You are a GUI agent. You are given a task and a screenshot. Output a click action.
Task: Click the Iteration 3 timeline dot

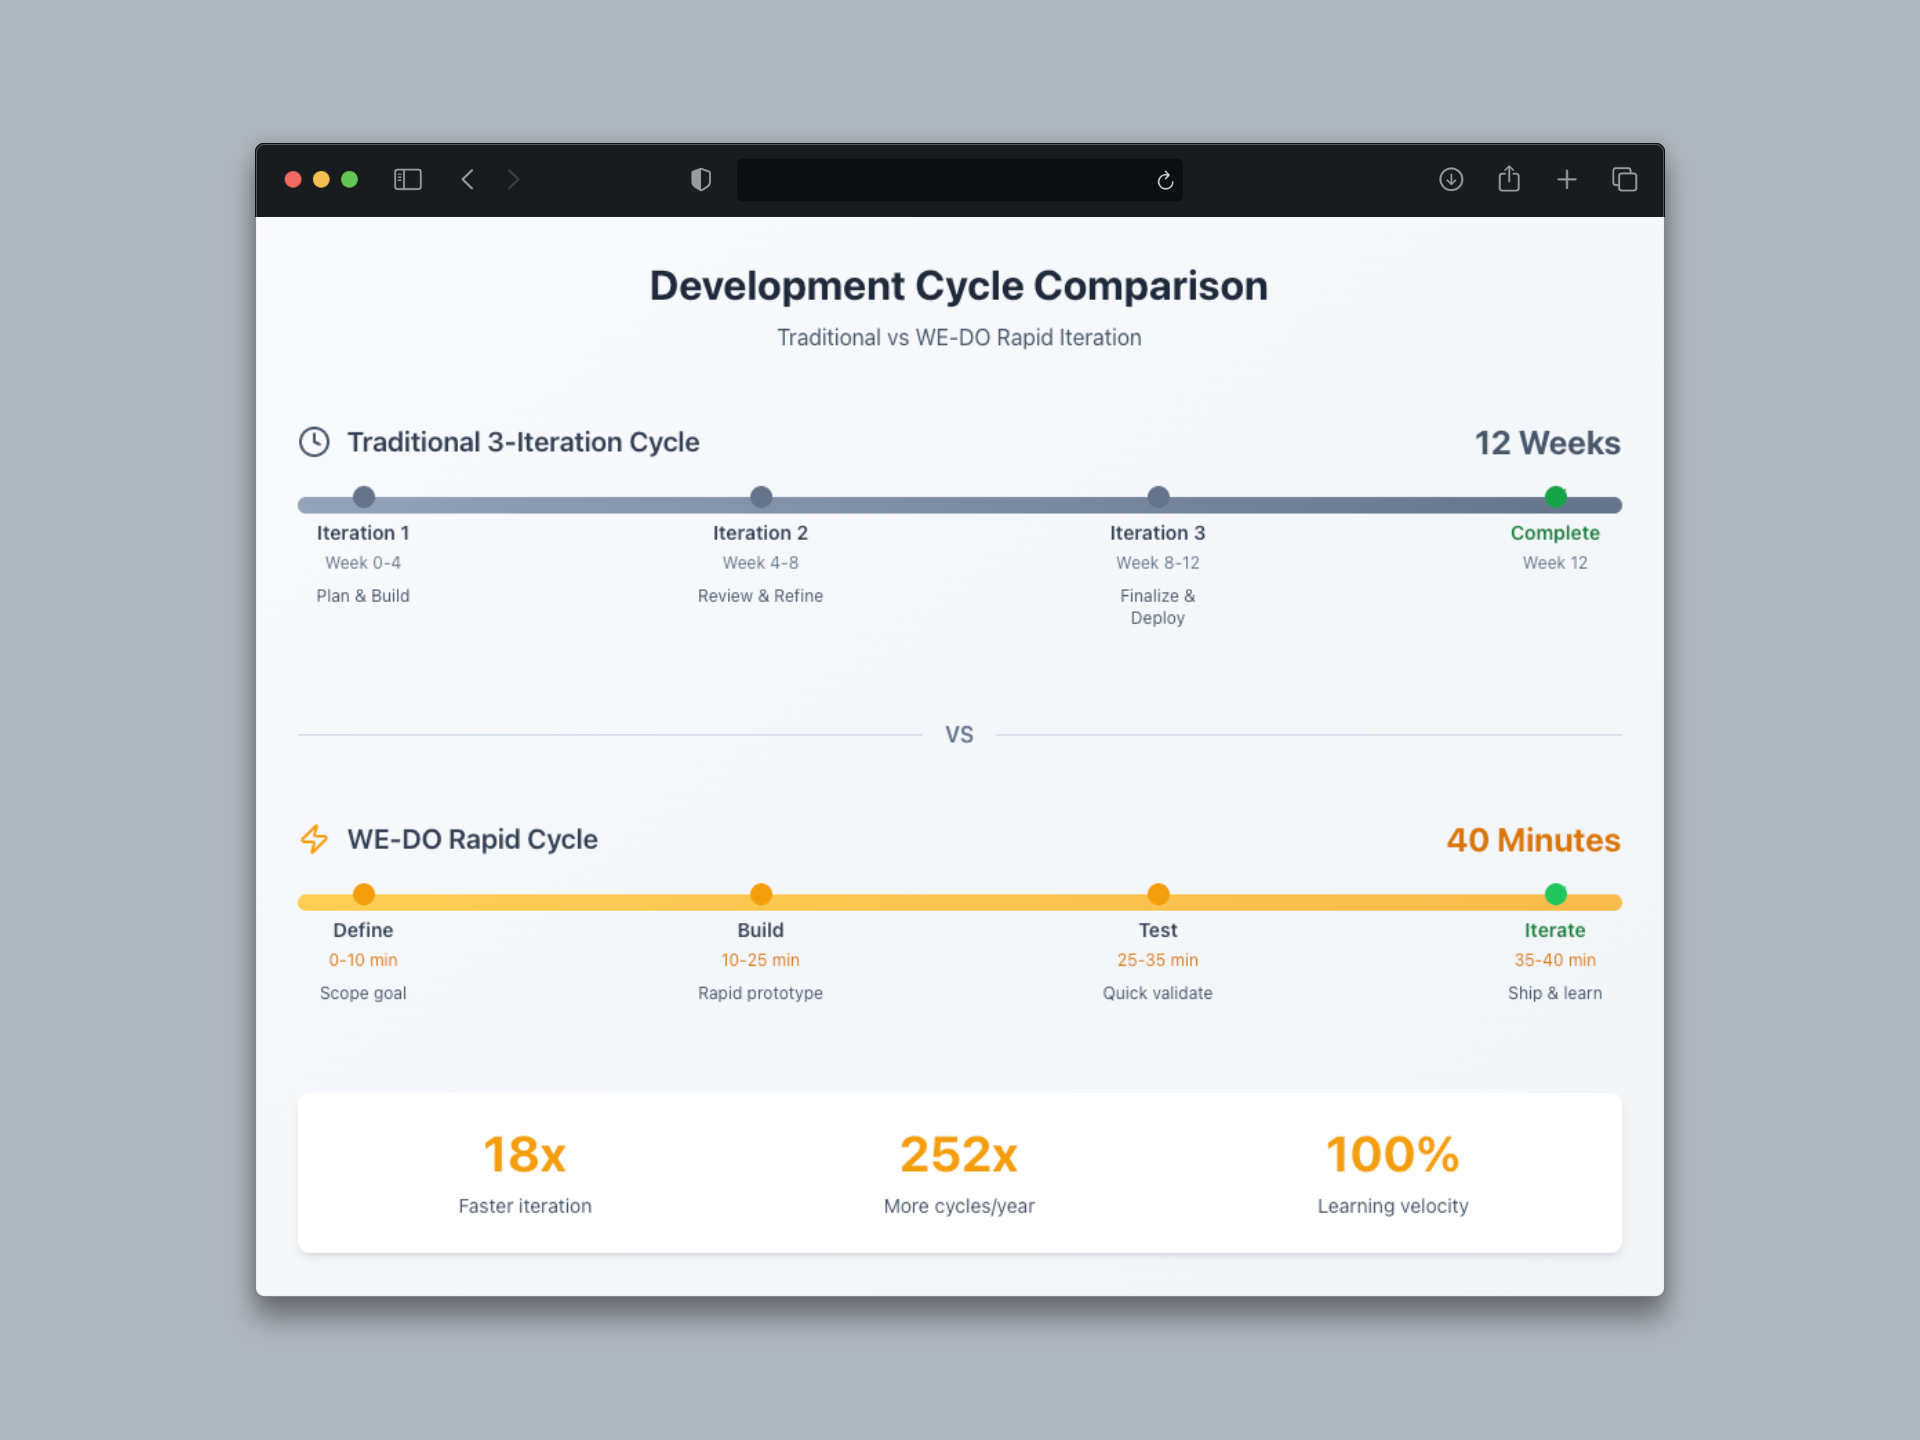coord(1158,497)
